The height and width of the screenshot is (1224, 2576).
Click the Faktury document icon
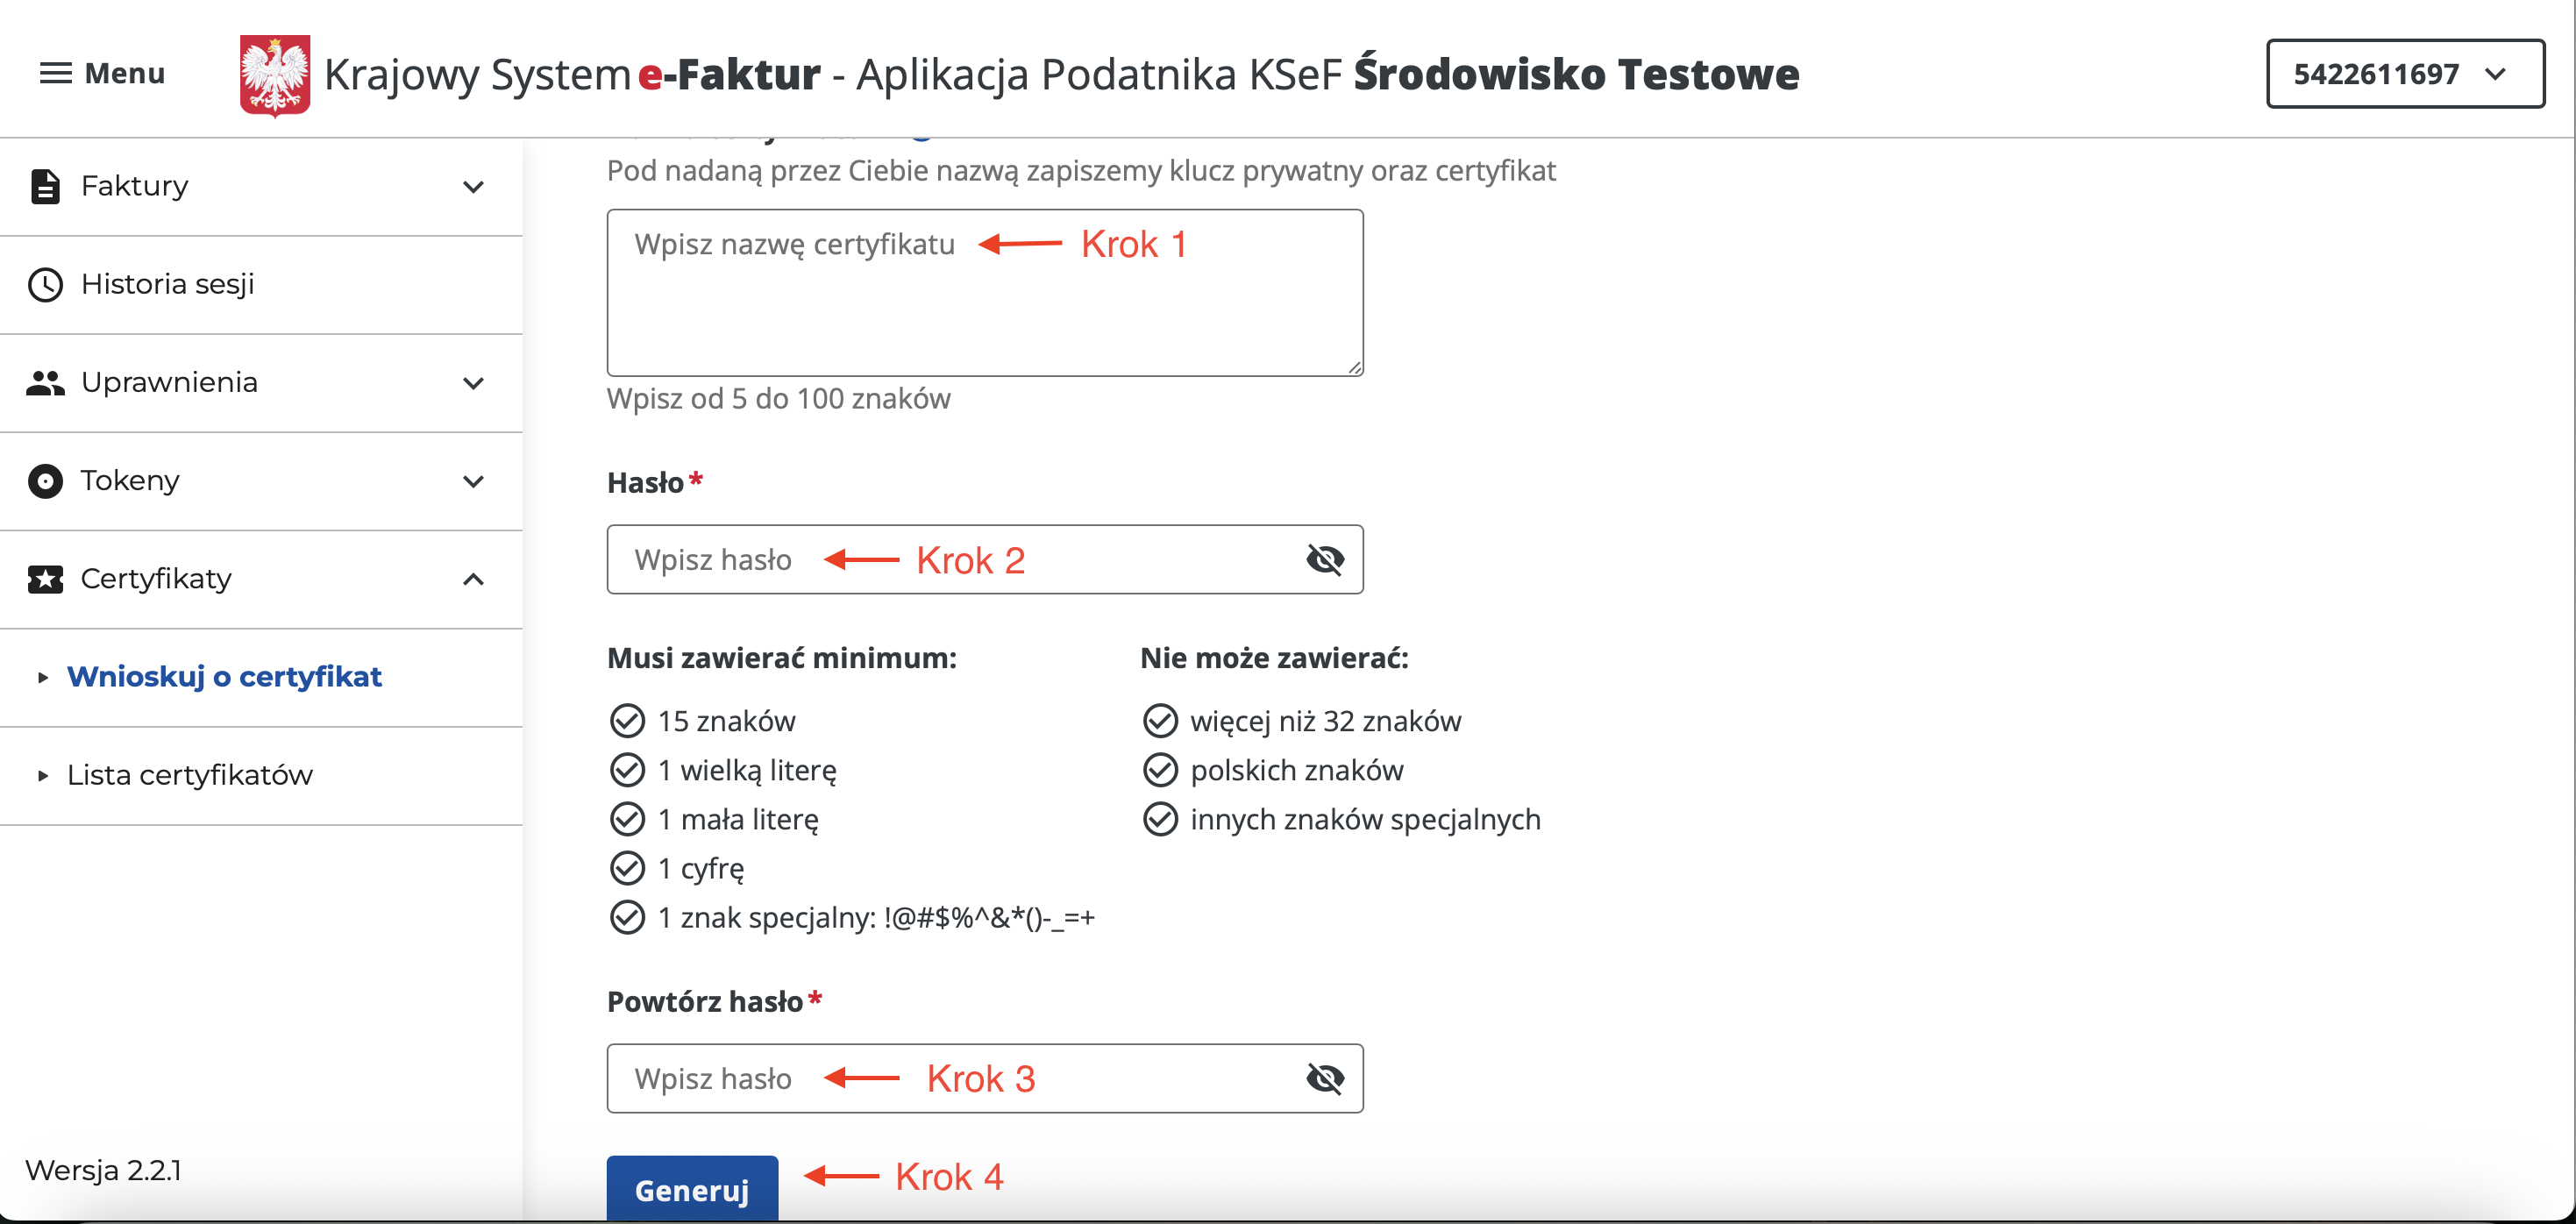(x=45, y=186)
